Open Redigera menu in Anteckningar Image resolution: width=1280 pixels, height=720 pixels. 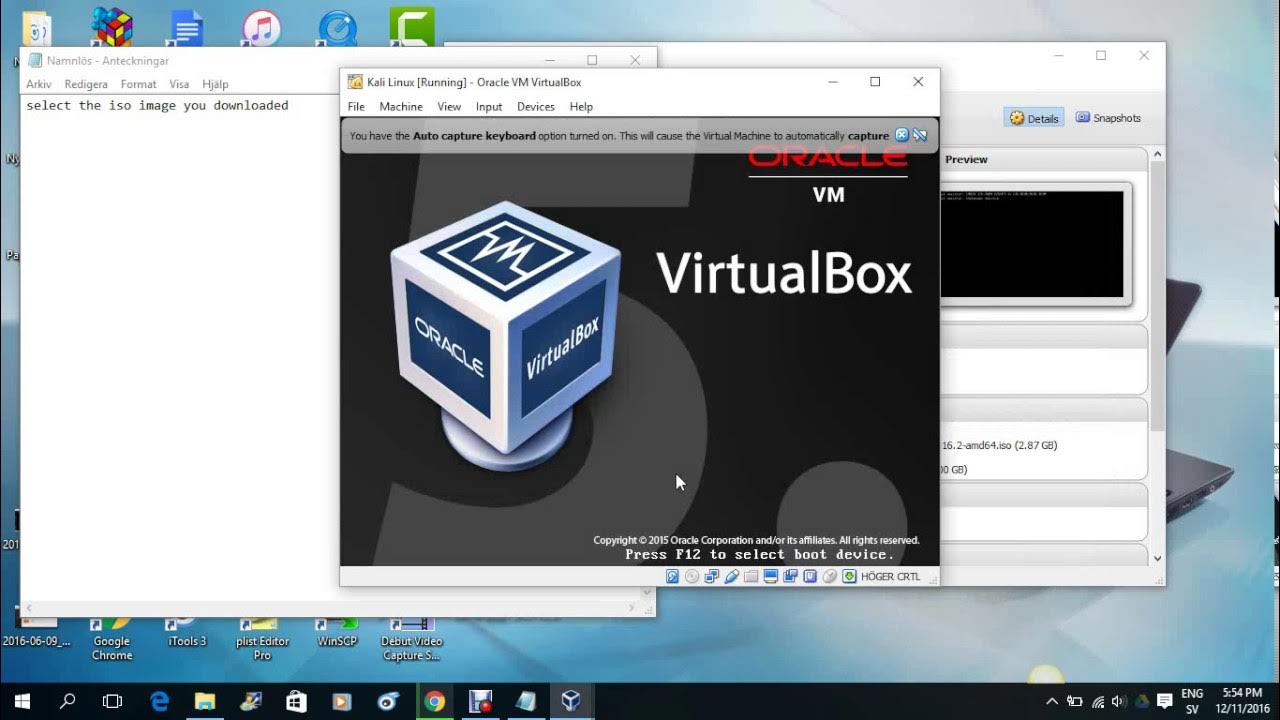coord(86,84)
